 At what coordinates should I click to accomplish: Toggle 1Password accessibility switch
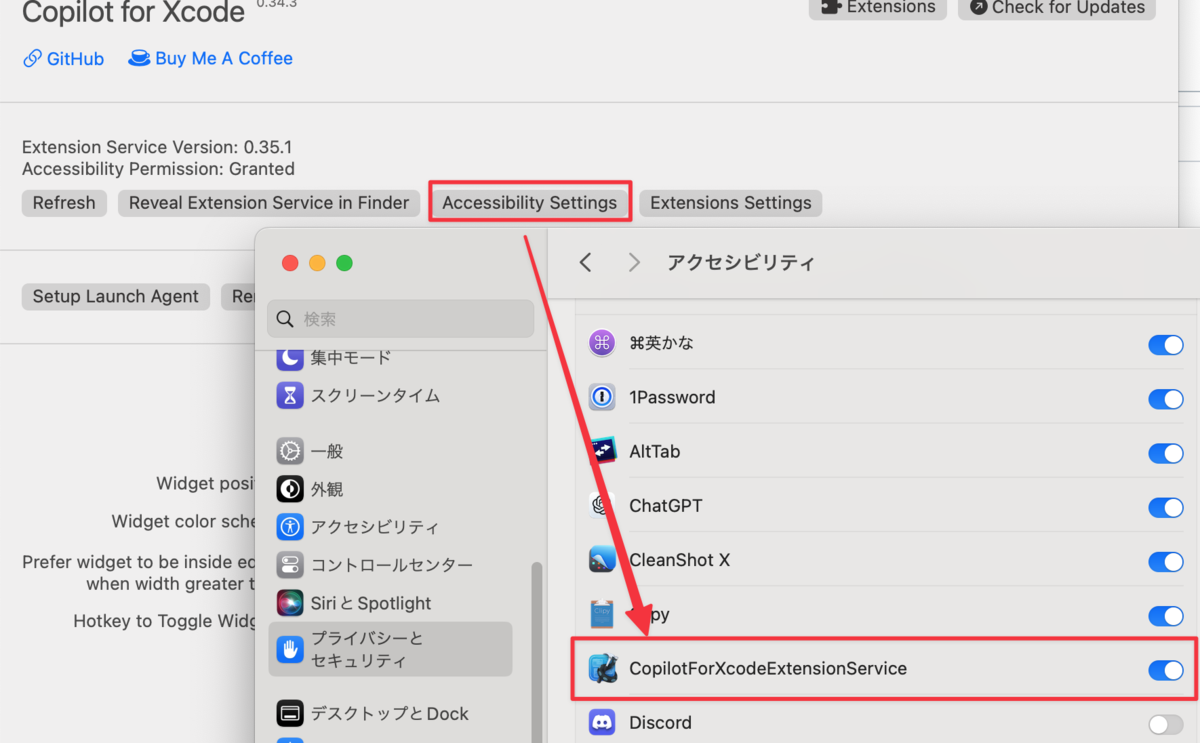click(x=1166, y=399)
